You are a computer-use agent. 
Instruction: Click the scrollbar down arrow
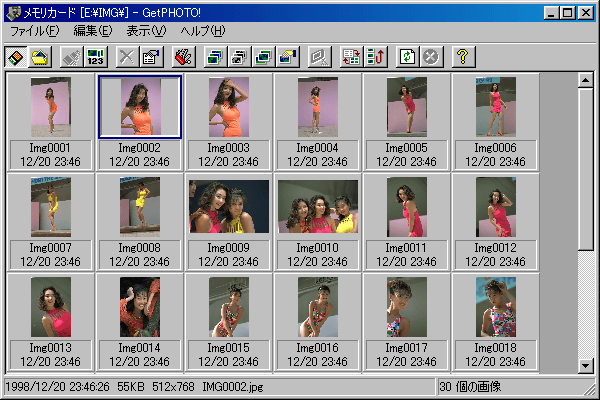[x=585, y=366]
